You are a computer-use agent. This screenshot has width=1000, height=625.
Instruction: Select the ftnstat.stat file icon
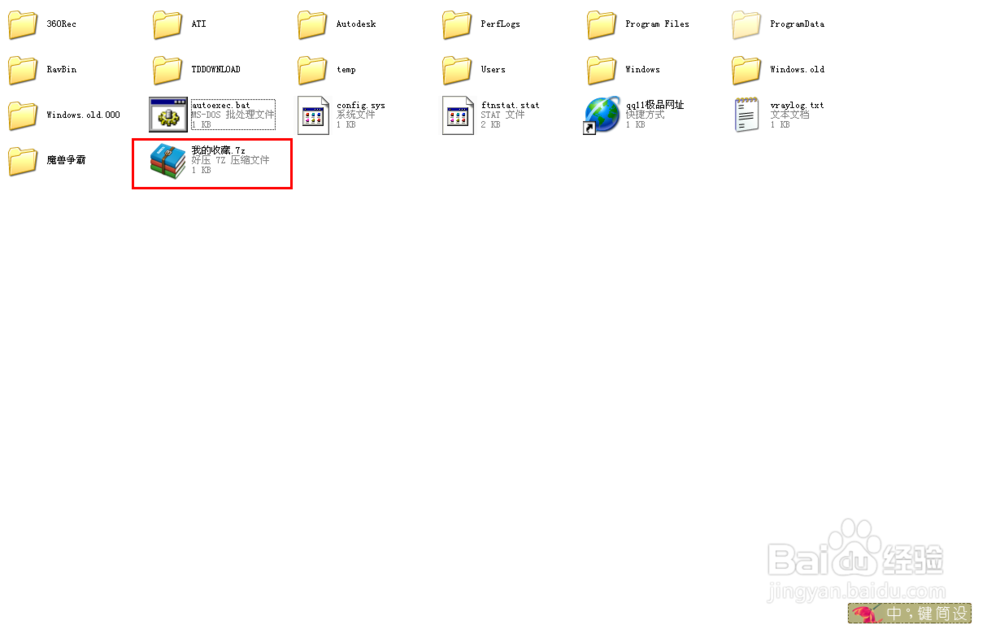(x=458, y=115)
